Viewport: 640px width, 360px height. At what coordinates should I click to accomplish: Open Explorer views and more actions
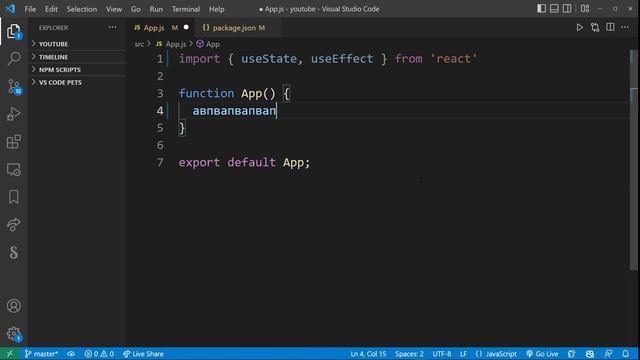(112, 27)
